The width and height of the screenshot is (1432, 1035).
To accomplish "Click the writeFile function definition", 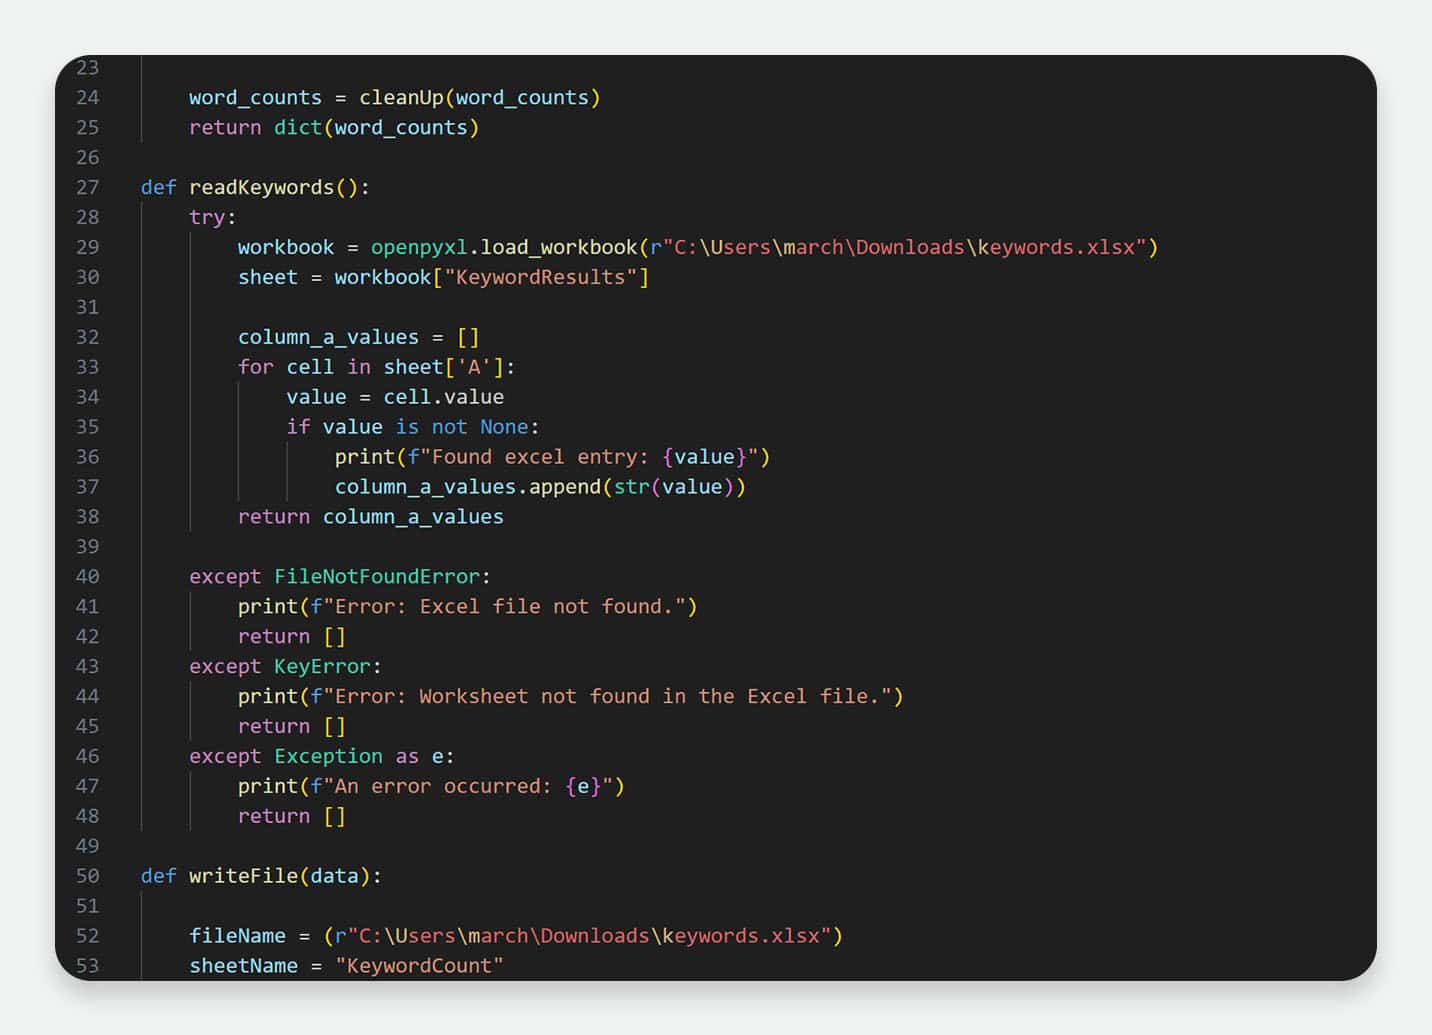I will point(261,876).
